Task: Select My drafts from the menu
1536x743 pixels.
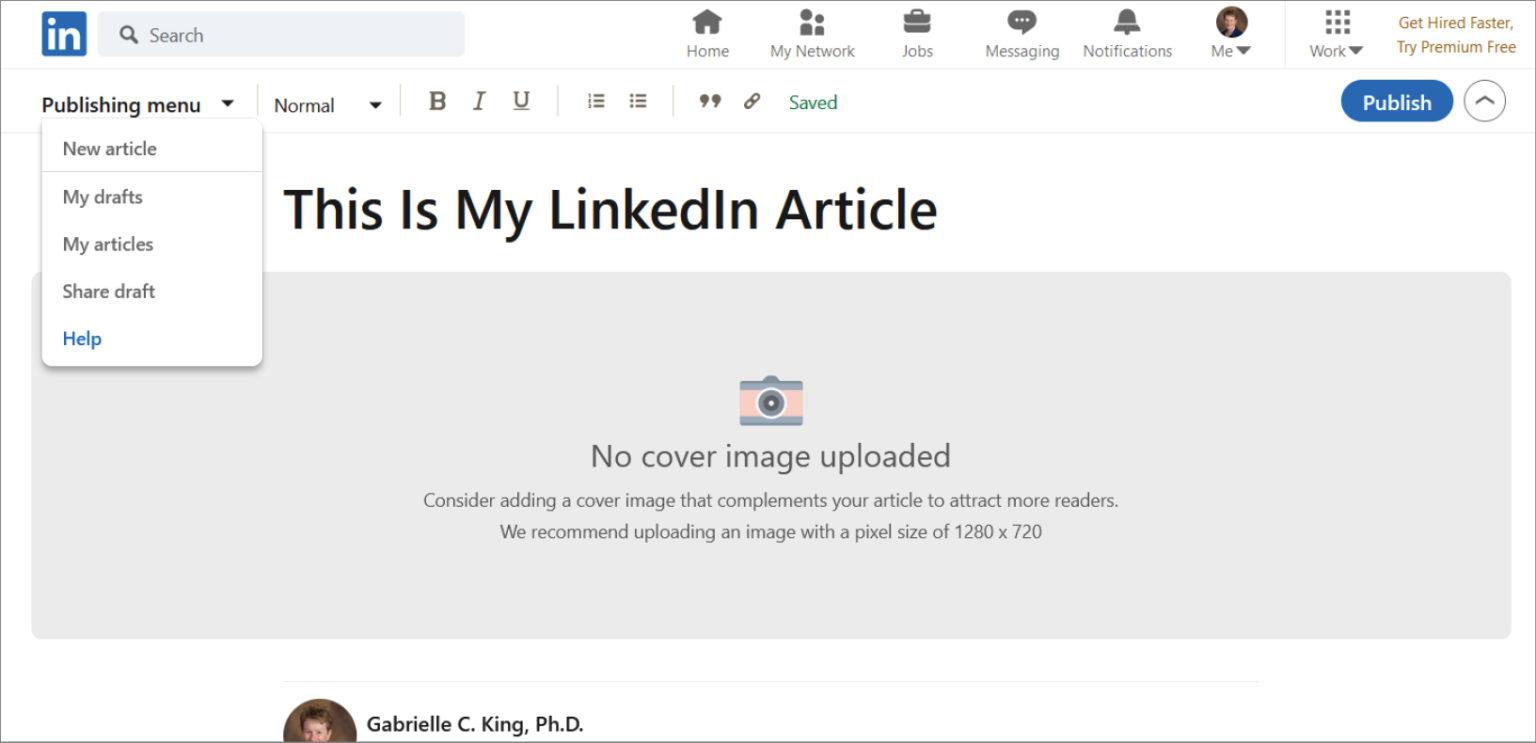Action: [x=102, y=196]
